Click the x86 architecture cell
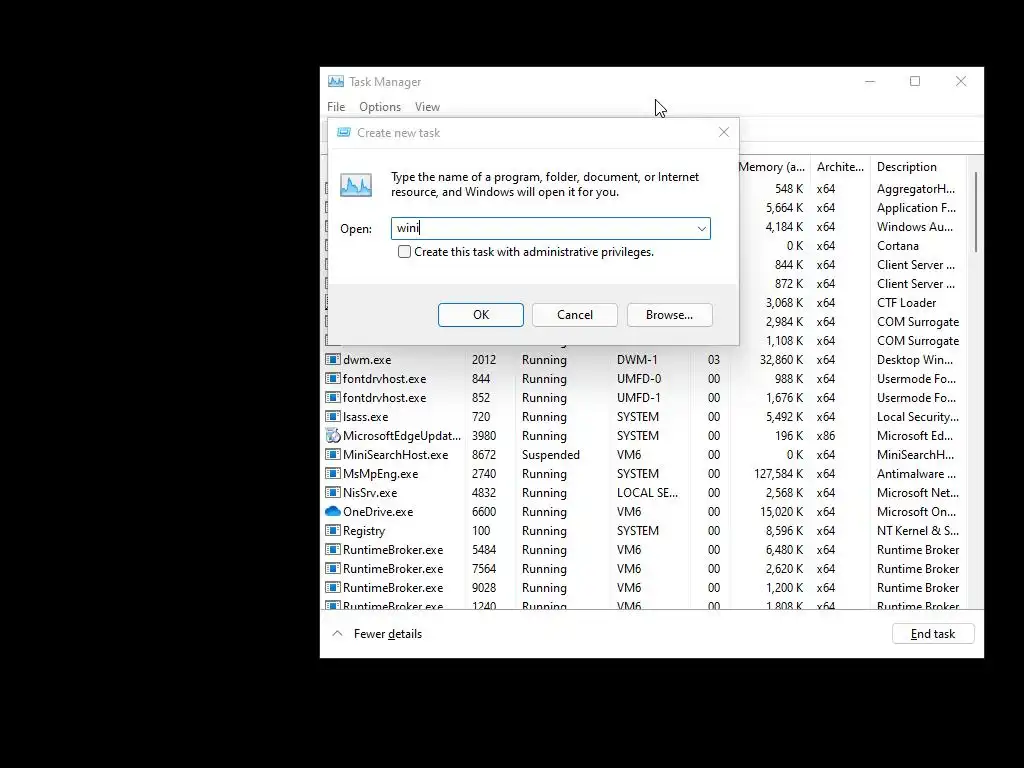The image size is (1024, 768). pyautogui.click(x=825, y=436)
